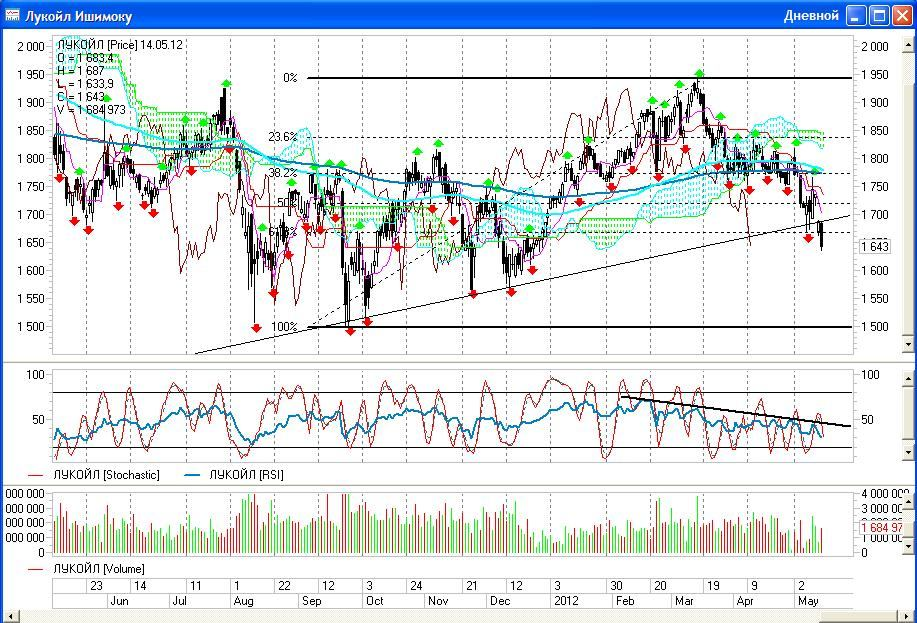917x623 pixels.
Task: Click the May month label on timeline
Action: click(808, 601)
